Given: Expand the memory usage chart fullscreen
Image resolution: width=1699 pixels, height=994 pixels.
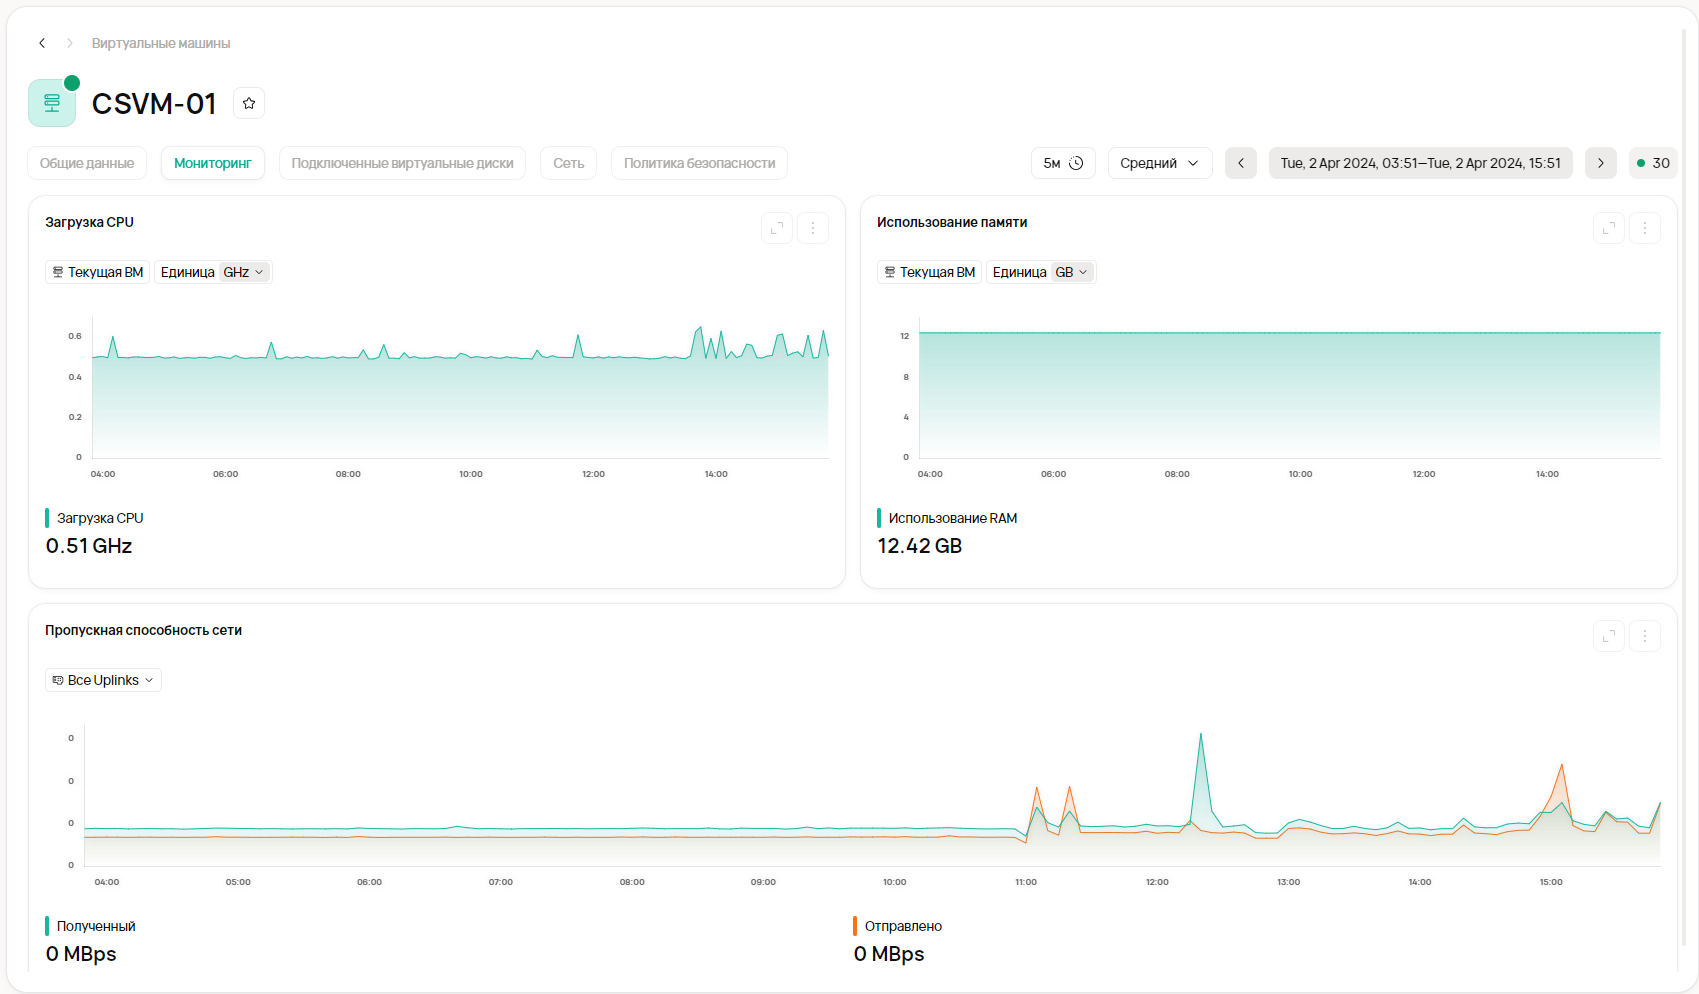Looking at the screenshot, I should (x=1608, y=228).
